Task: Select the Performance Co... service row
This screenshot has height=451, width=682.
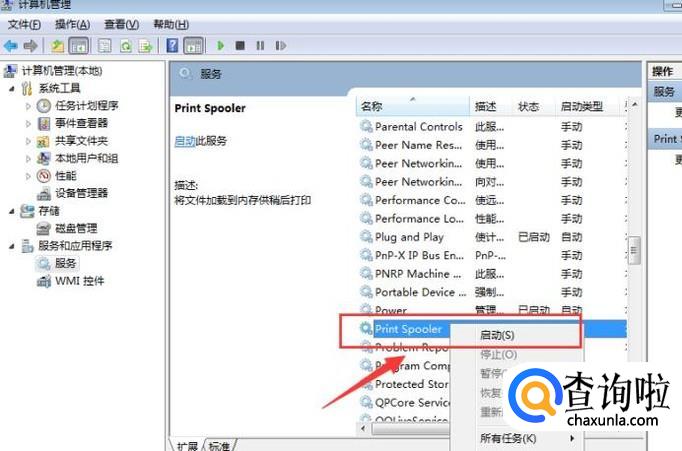Action: pos(491,200)
